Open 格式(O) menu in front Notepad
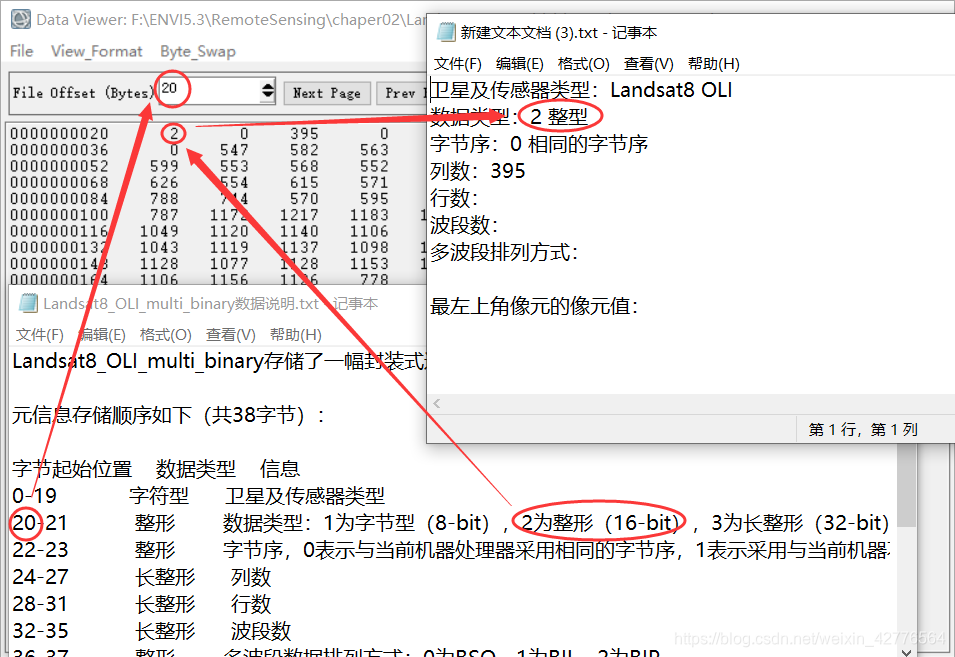 [583, 63]
